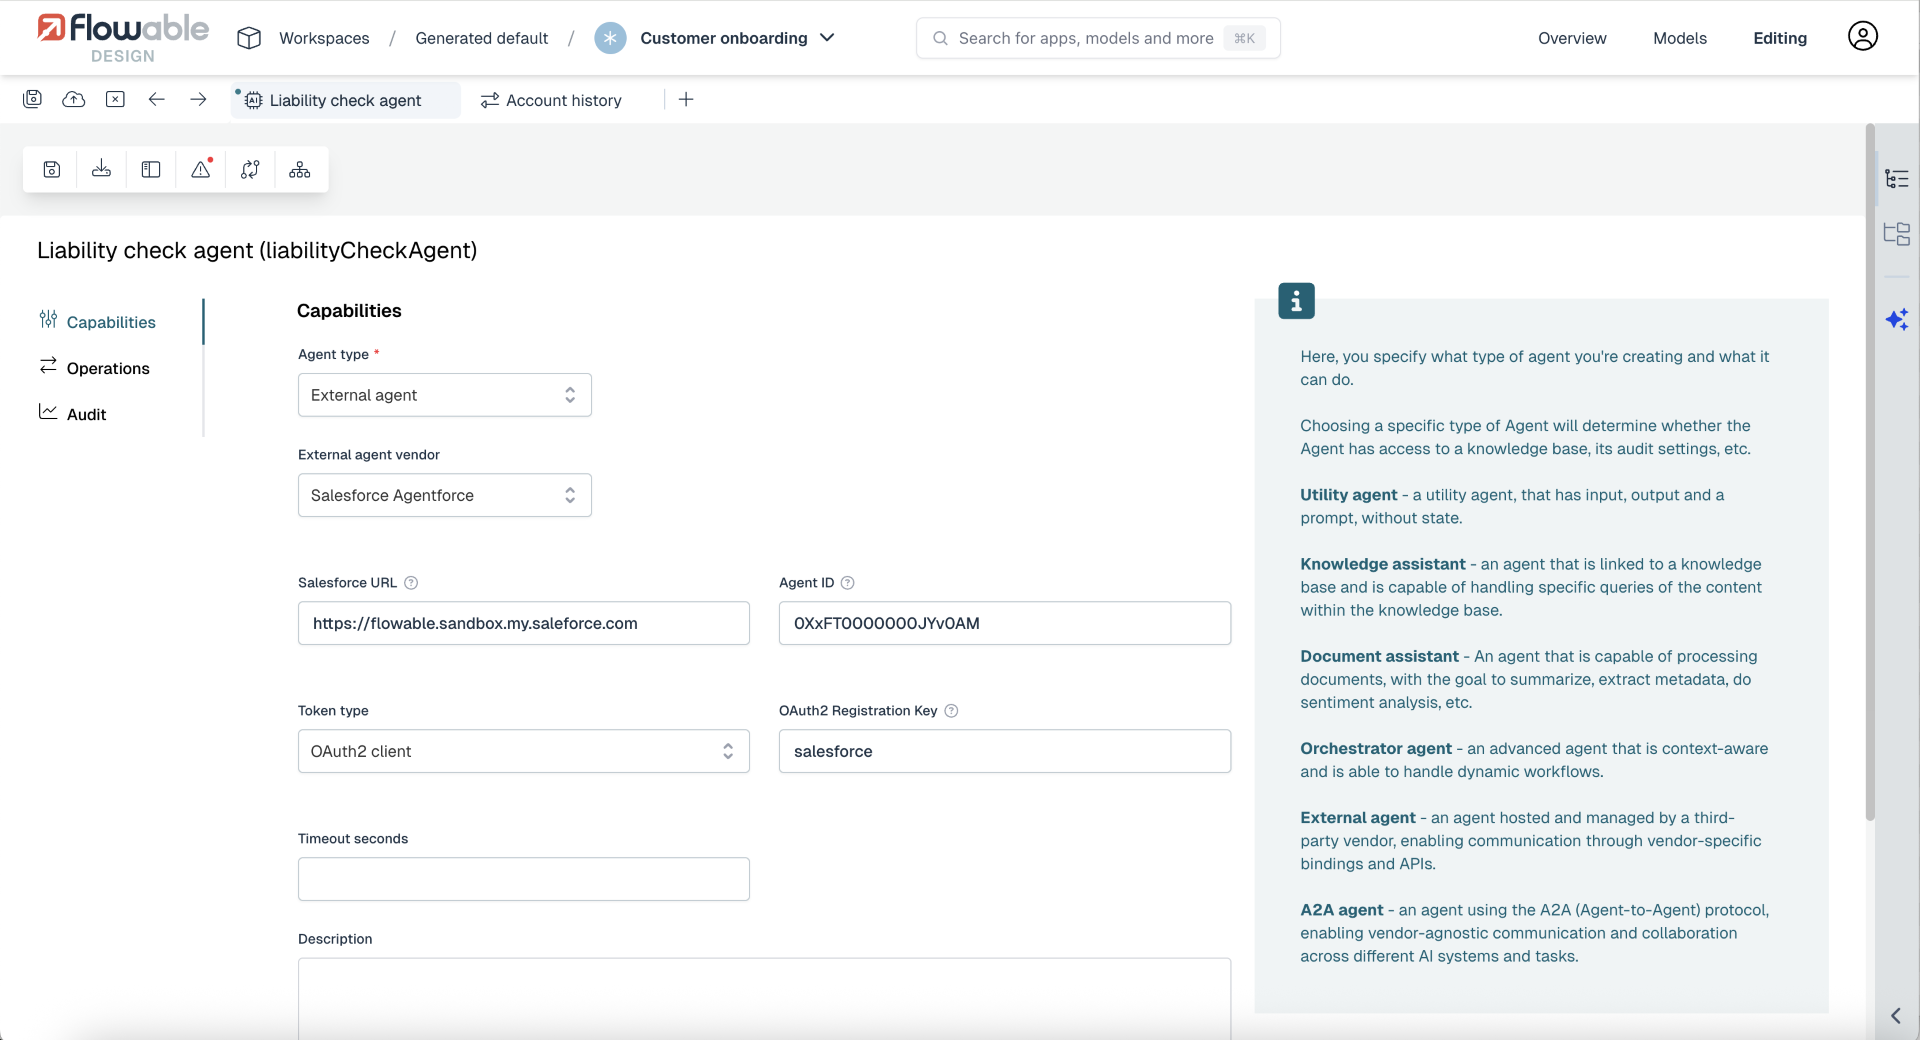Click into the Description text area
The height and width of the screenshot is (1040, 1920).
point(764,998)
